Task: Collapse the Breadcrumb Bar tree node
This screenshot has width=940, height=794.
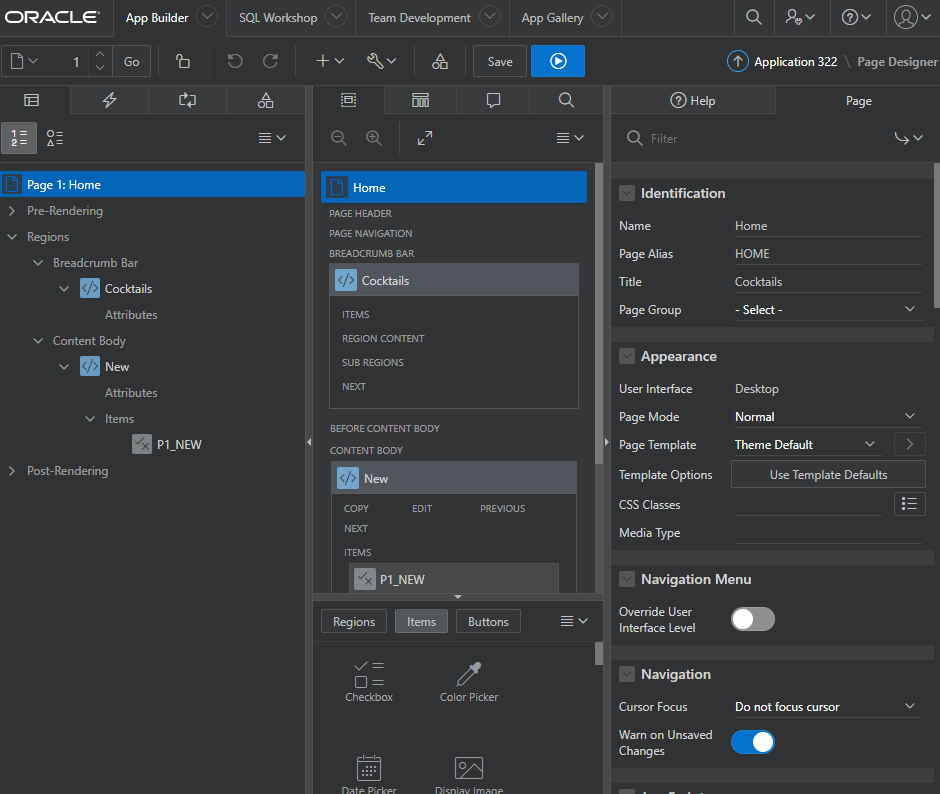Action: click(38, 263)
